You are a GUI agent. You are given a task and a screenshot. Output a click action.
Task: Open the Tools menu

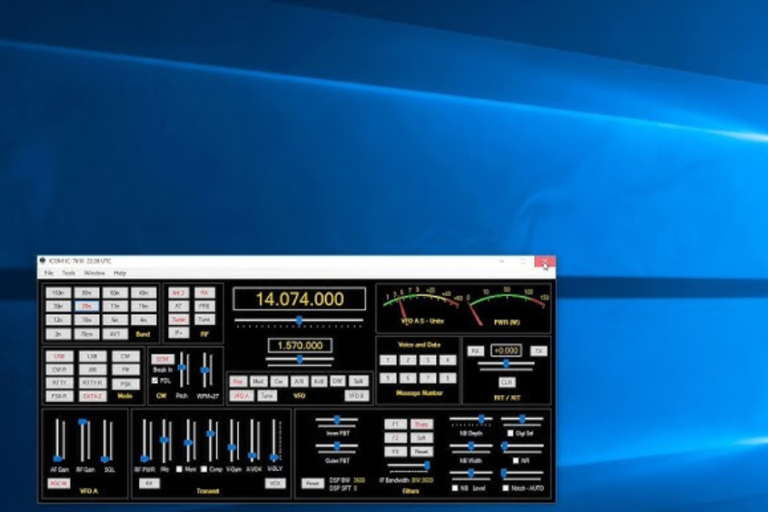pyautogui.click(x=69, y=272)
